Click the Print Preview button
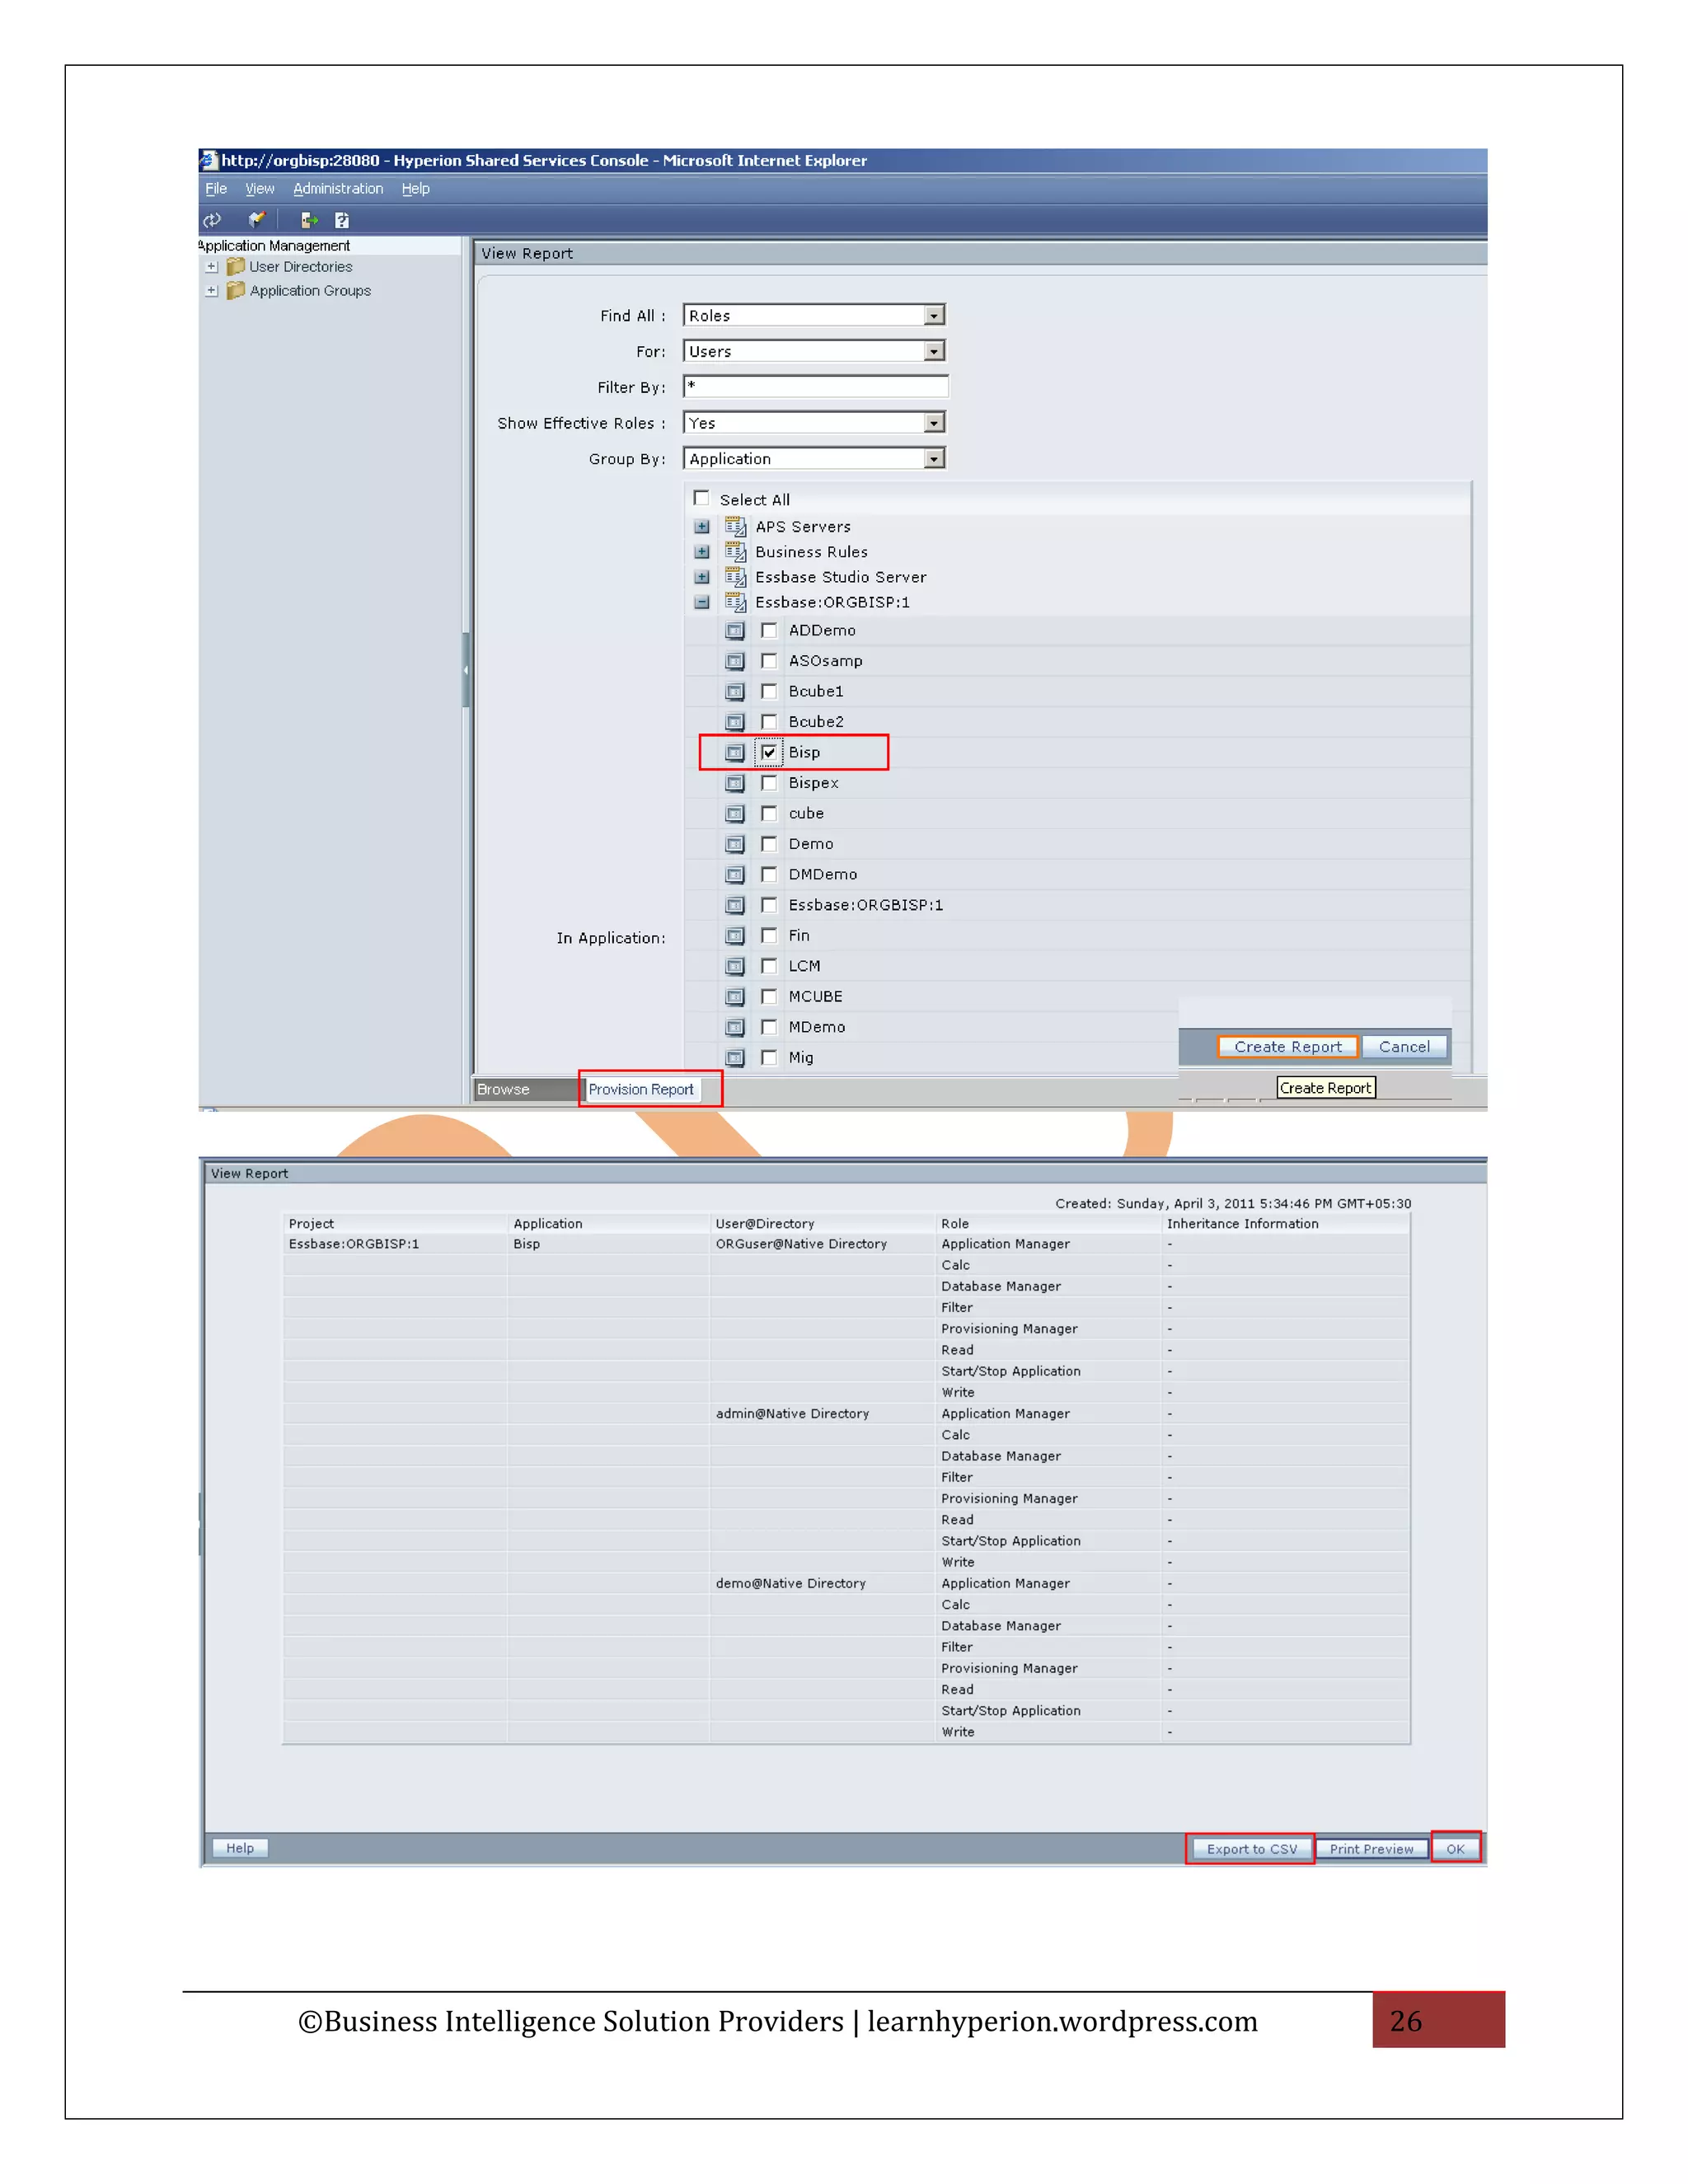 point(1371,1849)
